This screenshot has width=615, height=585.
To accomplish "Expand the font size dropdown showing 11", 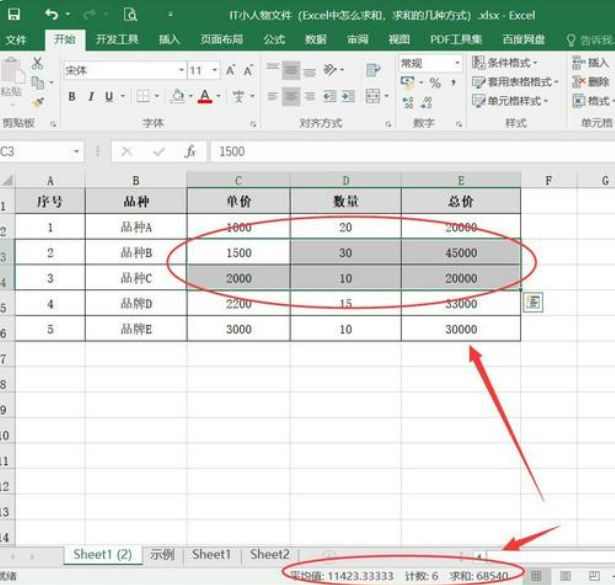I will pos(213,71).
